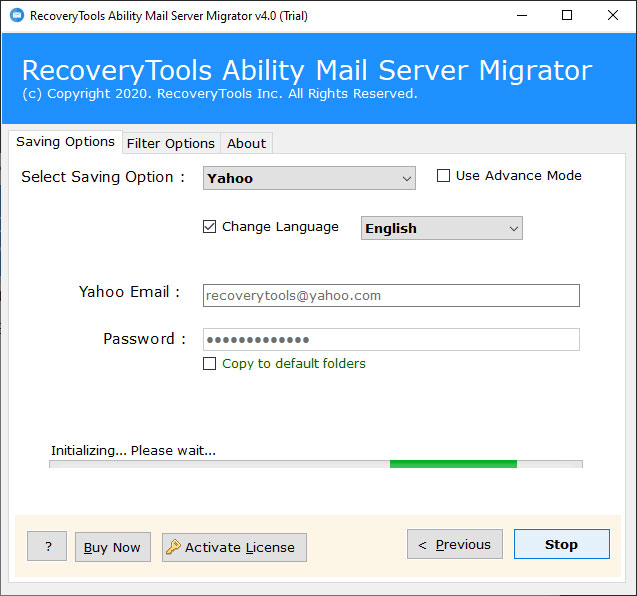Close the Migrator window
The height and width of the screenshot is (596, 637).
pyautogui.click(x=613, y=15)
